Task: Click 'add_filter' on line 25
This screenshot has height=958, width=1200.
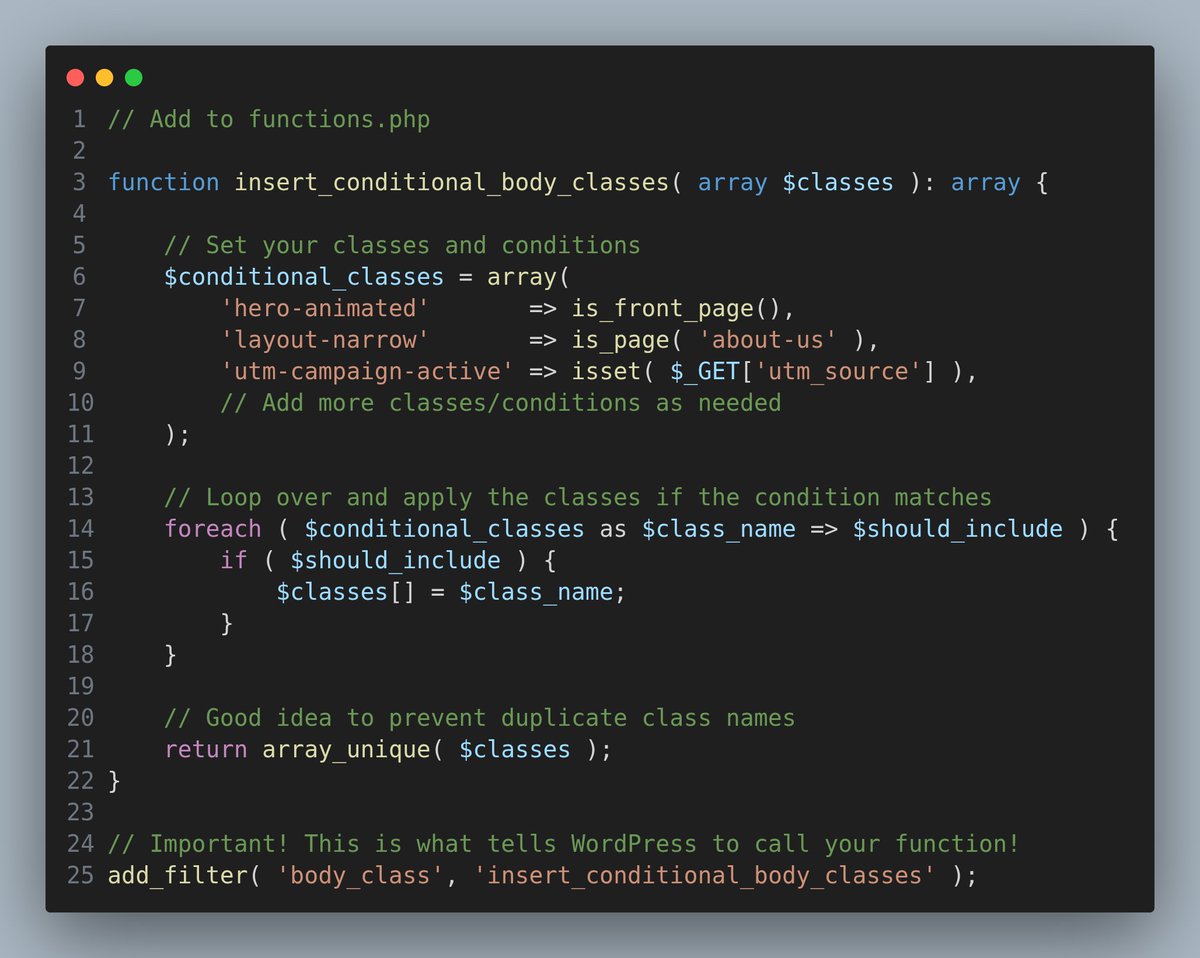Action: pos(177,875)
